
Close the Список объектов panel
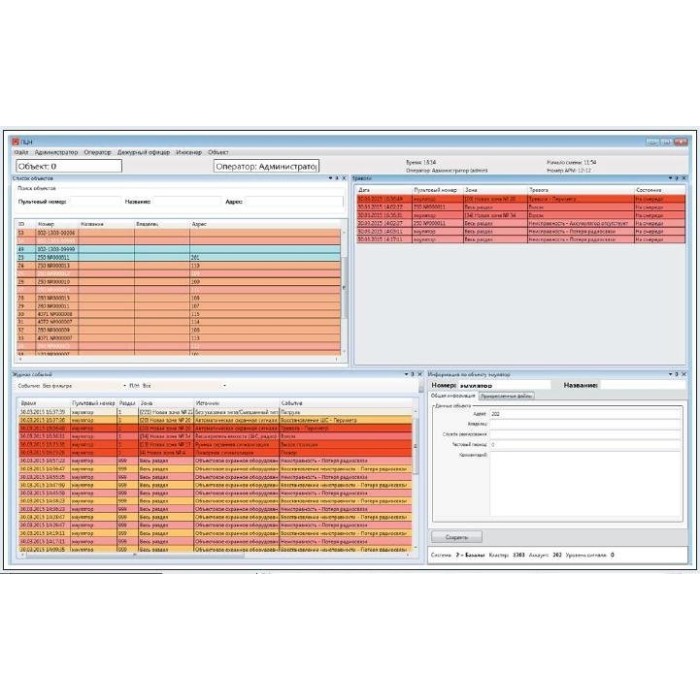(x=346, y=178)
